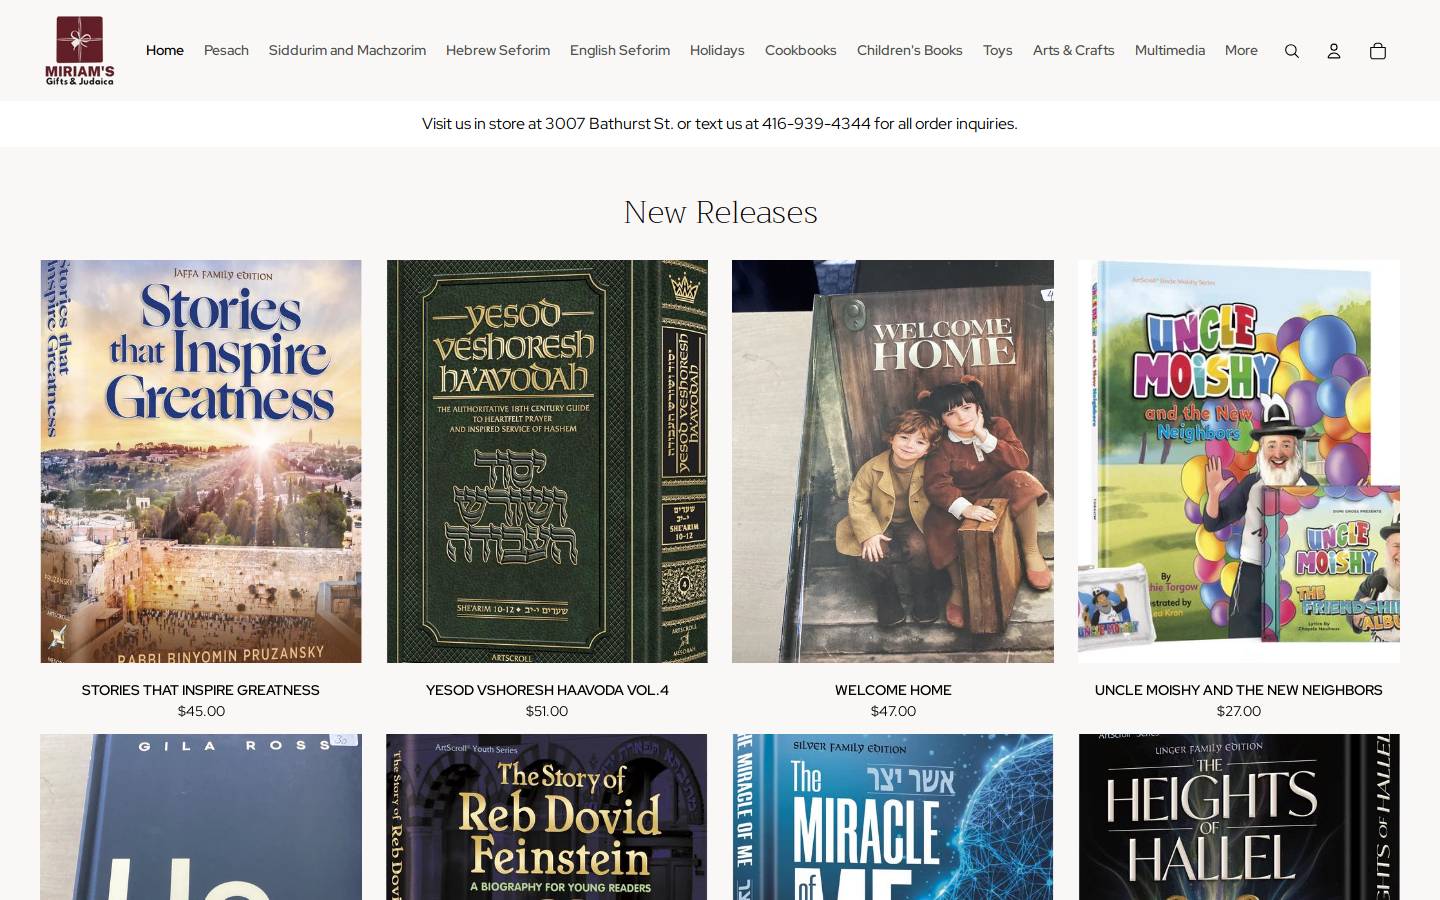The width and height of the screenshot is (1440, 900).
Task: Open the Pesach menu
Action: pos(226,50)
